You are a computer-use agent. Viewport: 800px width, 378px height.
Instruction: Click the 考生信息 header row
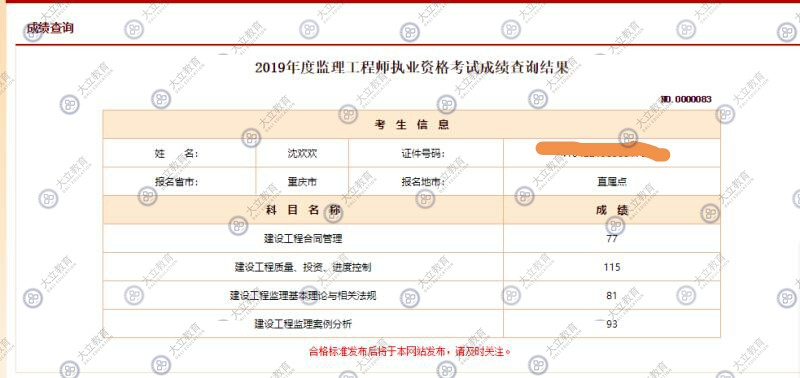(x=411, y=124)
